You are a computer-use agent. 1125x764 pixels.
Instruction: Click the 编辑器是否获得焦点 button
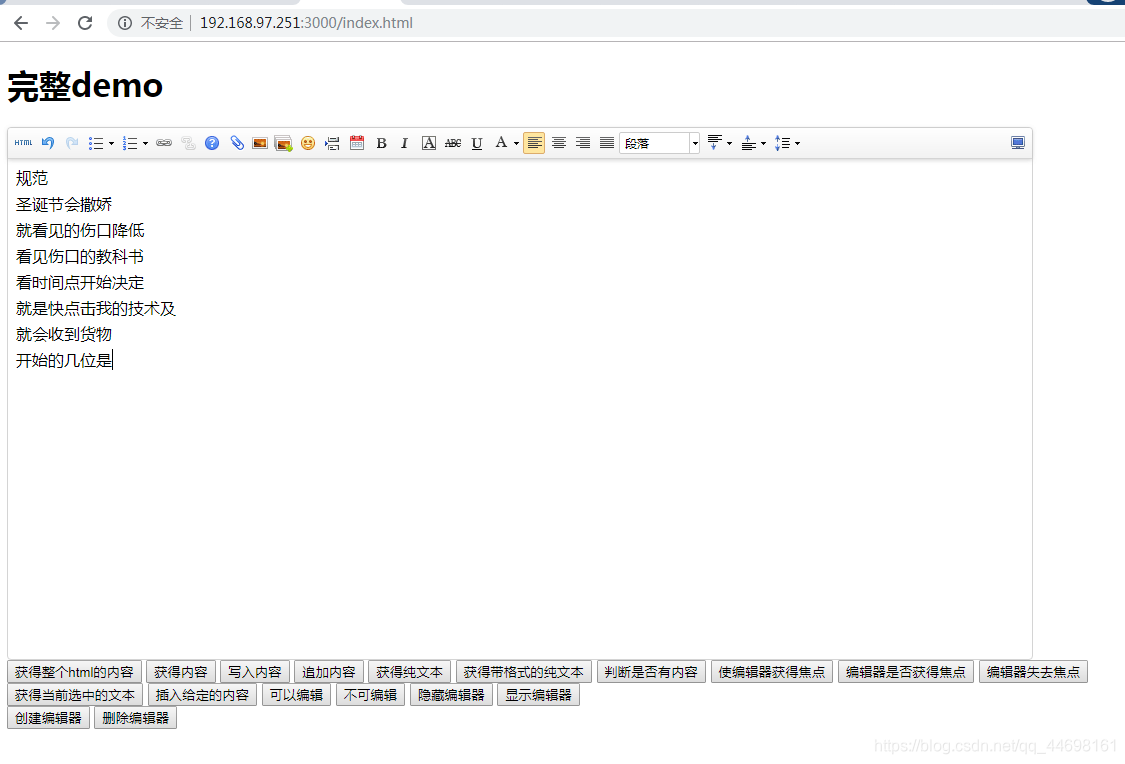(905, 672)
